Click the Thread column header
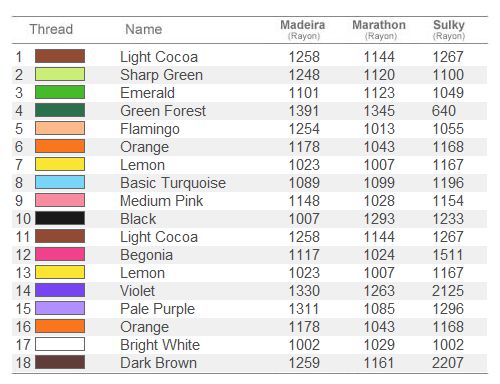The image size is (500, 384). click(51, 29)
